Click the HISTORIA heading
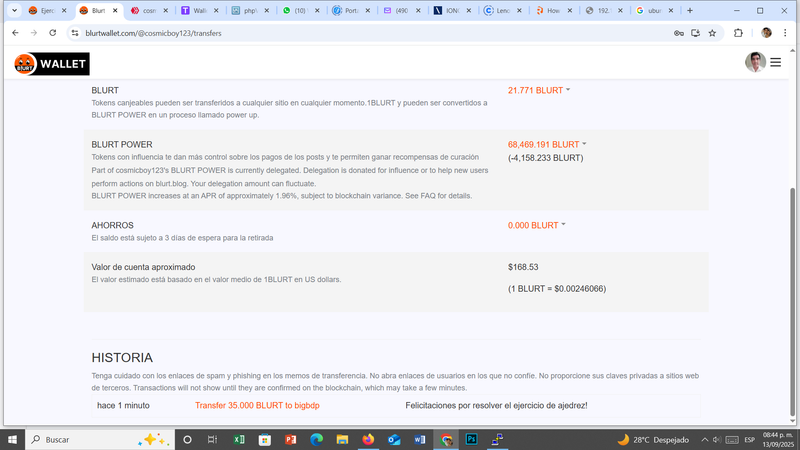Screen dimensions: 800x450 coord(122,358)
